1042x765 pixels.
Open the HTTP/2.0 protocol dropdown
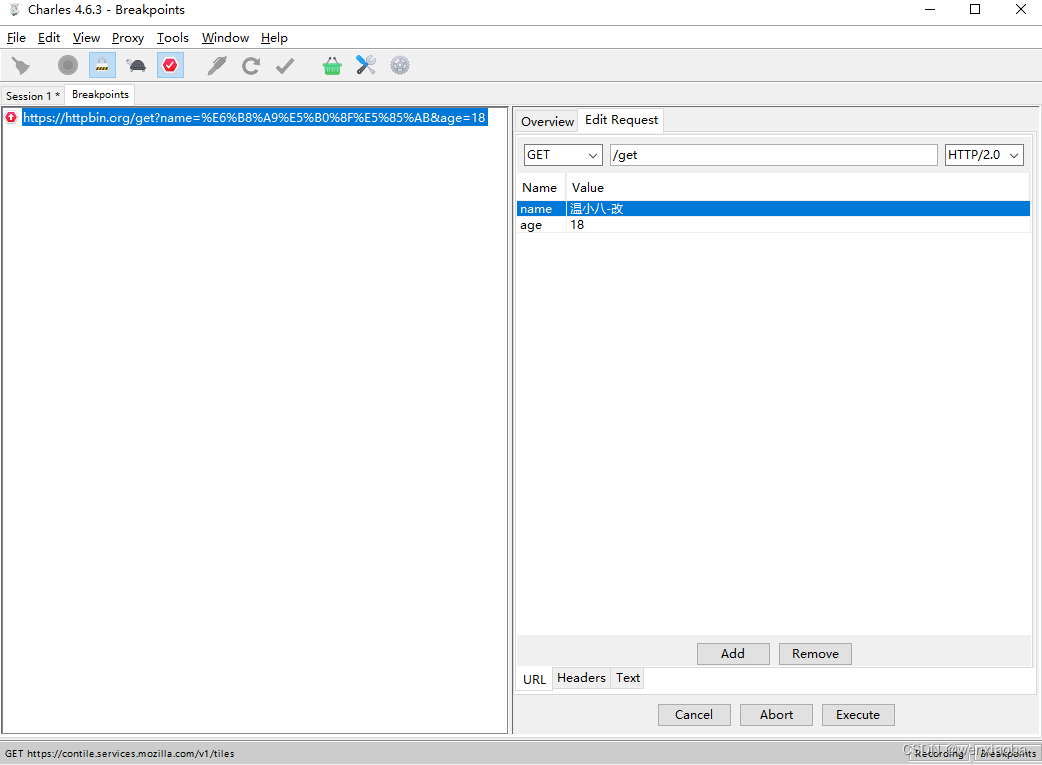point(984,155)
